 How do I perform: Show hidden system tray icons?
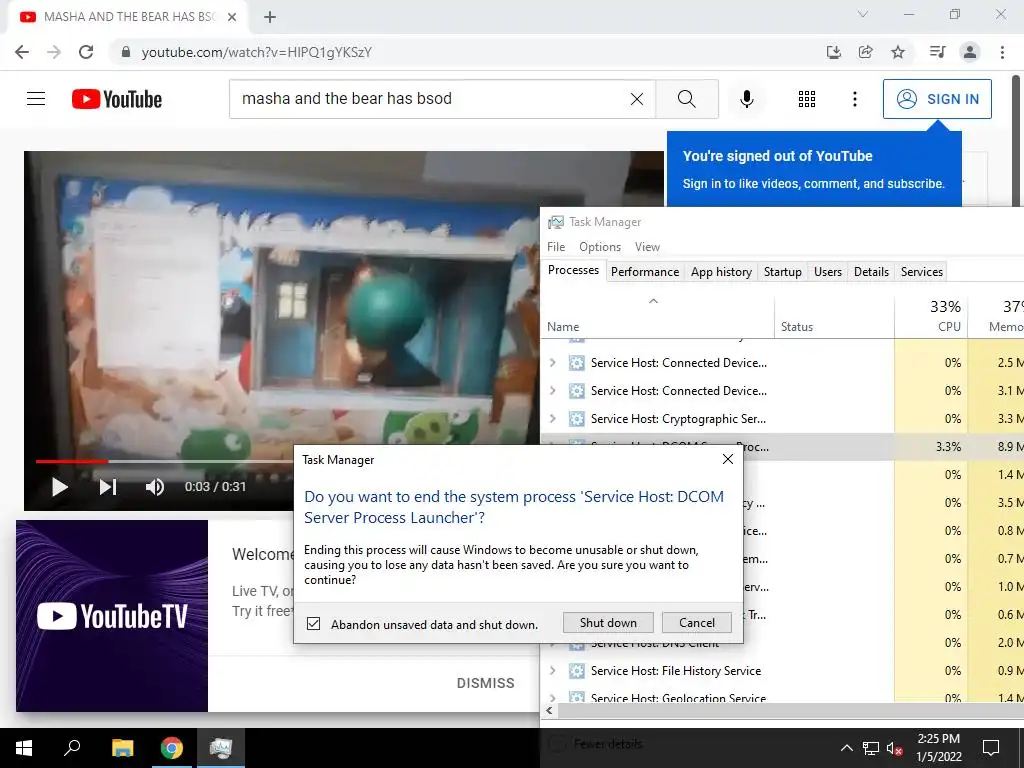pos(846,748)
